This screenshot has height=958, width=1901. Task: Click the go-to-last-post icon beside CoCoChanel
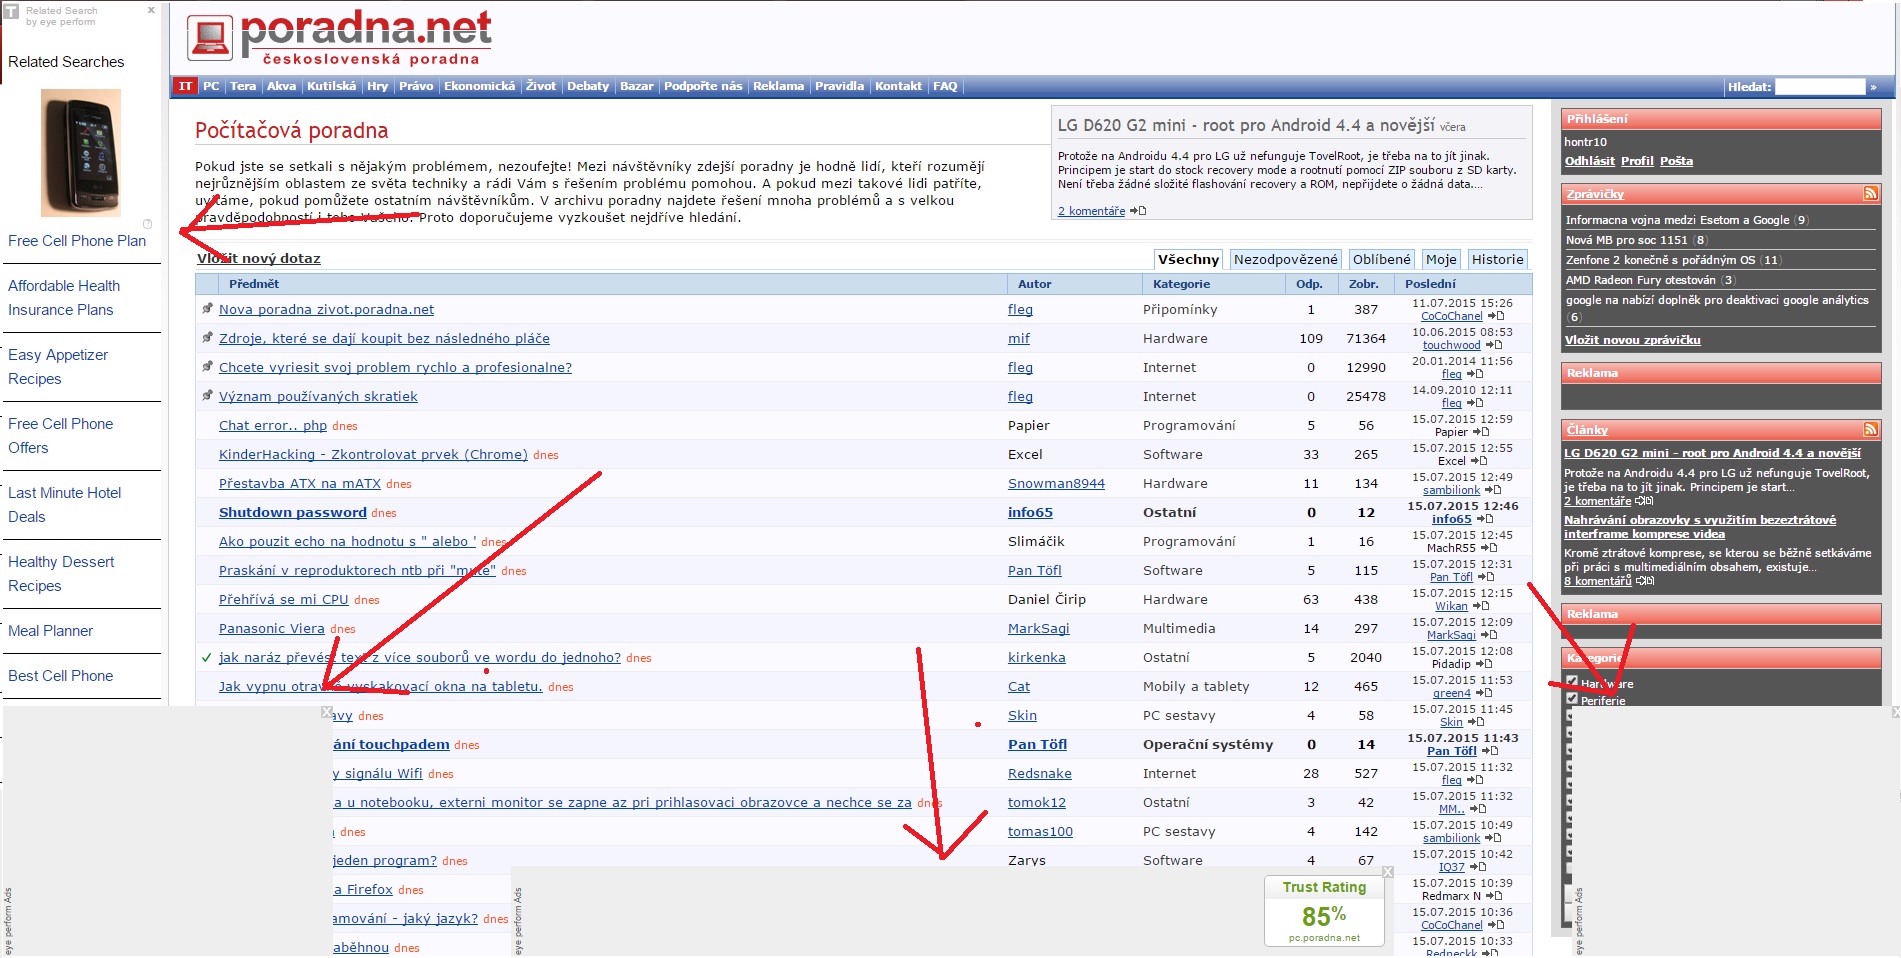tap(1496, 316)
